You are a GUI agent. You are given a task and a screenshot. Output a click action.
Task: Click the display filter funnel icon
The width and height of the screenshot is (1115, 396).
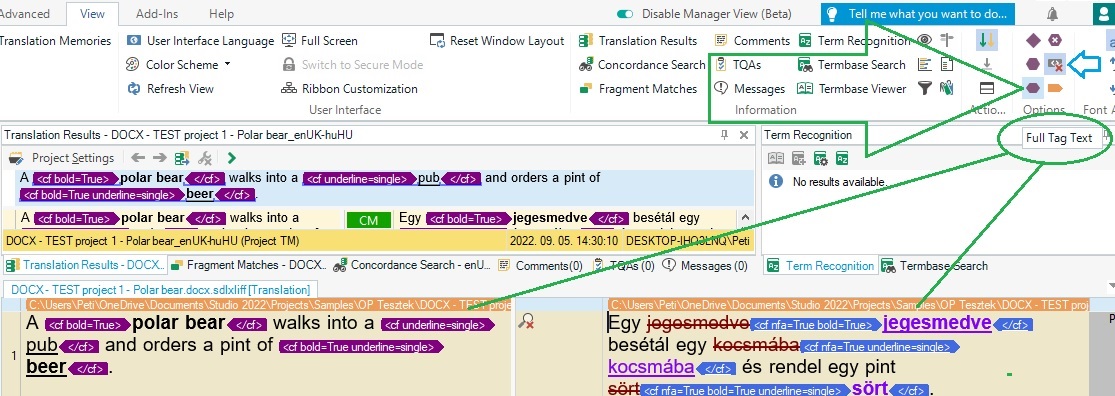click(x=924, y=89)
